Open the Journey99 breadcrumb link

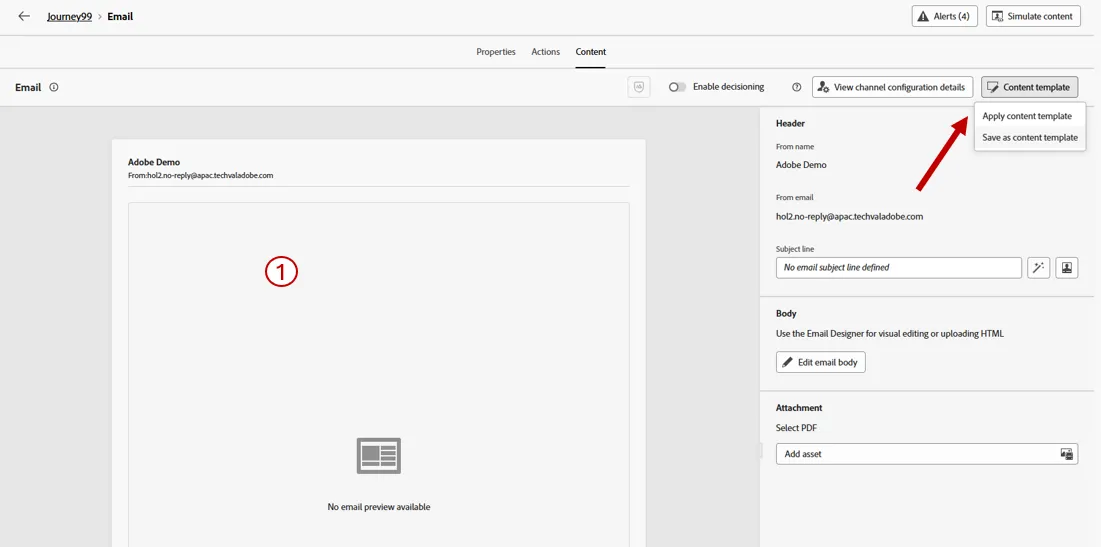point(70,16)
